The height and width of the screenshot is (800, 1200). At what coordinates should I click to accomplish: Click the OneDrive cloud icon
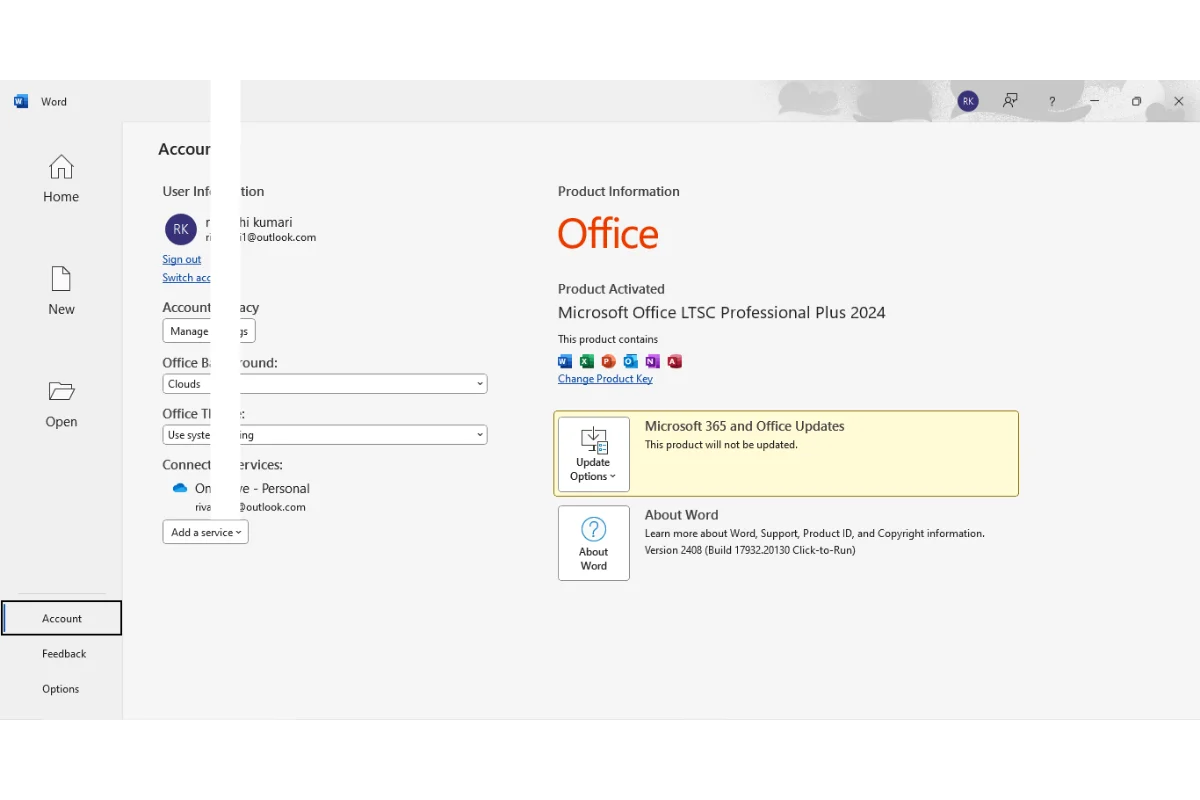[x=180, y=488]
